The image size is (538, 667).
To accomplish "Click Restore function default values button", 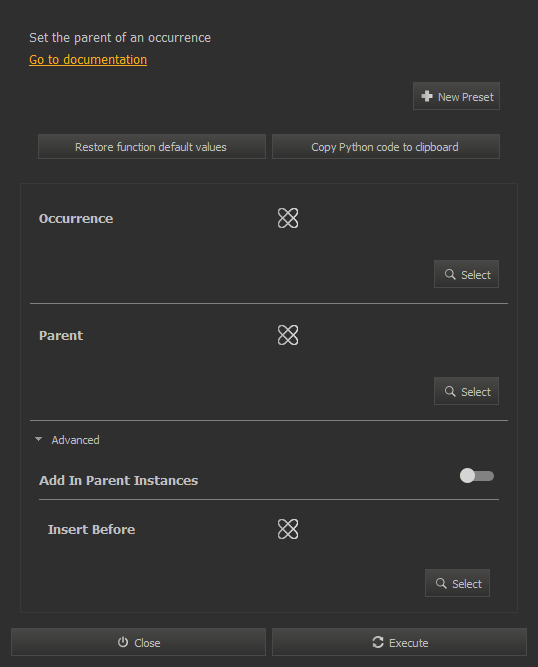I will tap(152, 147).
